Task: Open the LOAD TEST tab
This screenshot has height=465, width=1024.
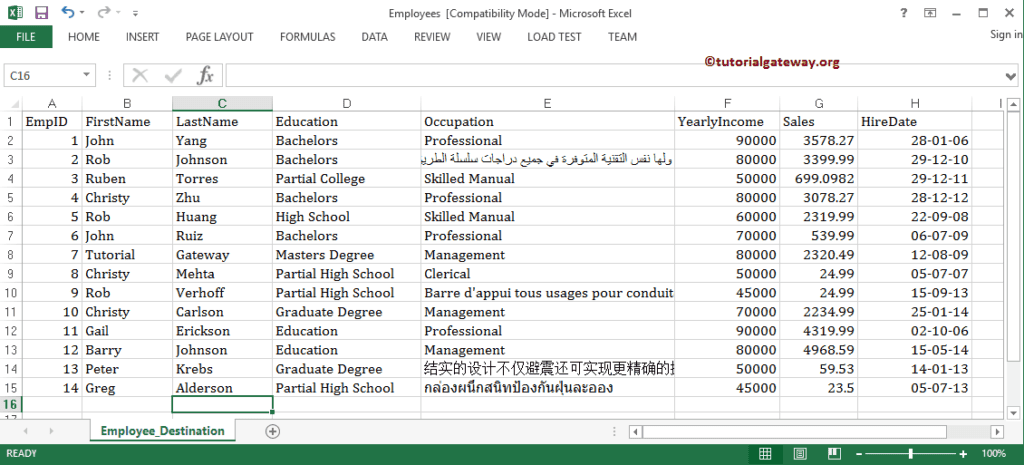Action: (x=554, y=37)
